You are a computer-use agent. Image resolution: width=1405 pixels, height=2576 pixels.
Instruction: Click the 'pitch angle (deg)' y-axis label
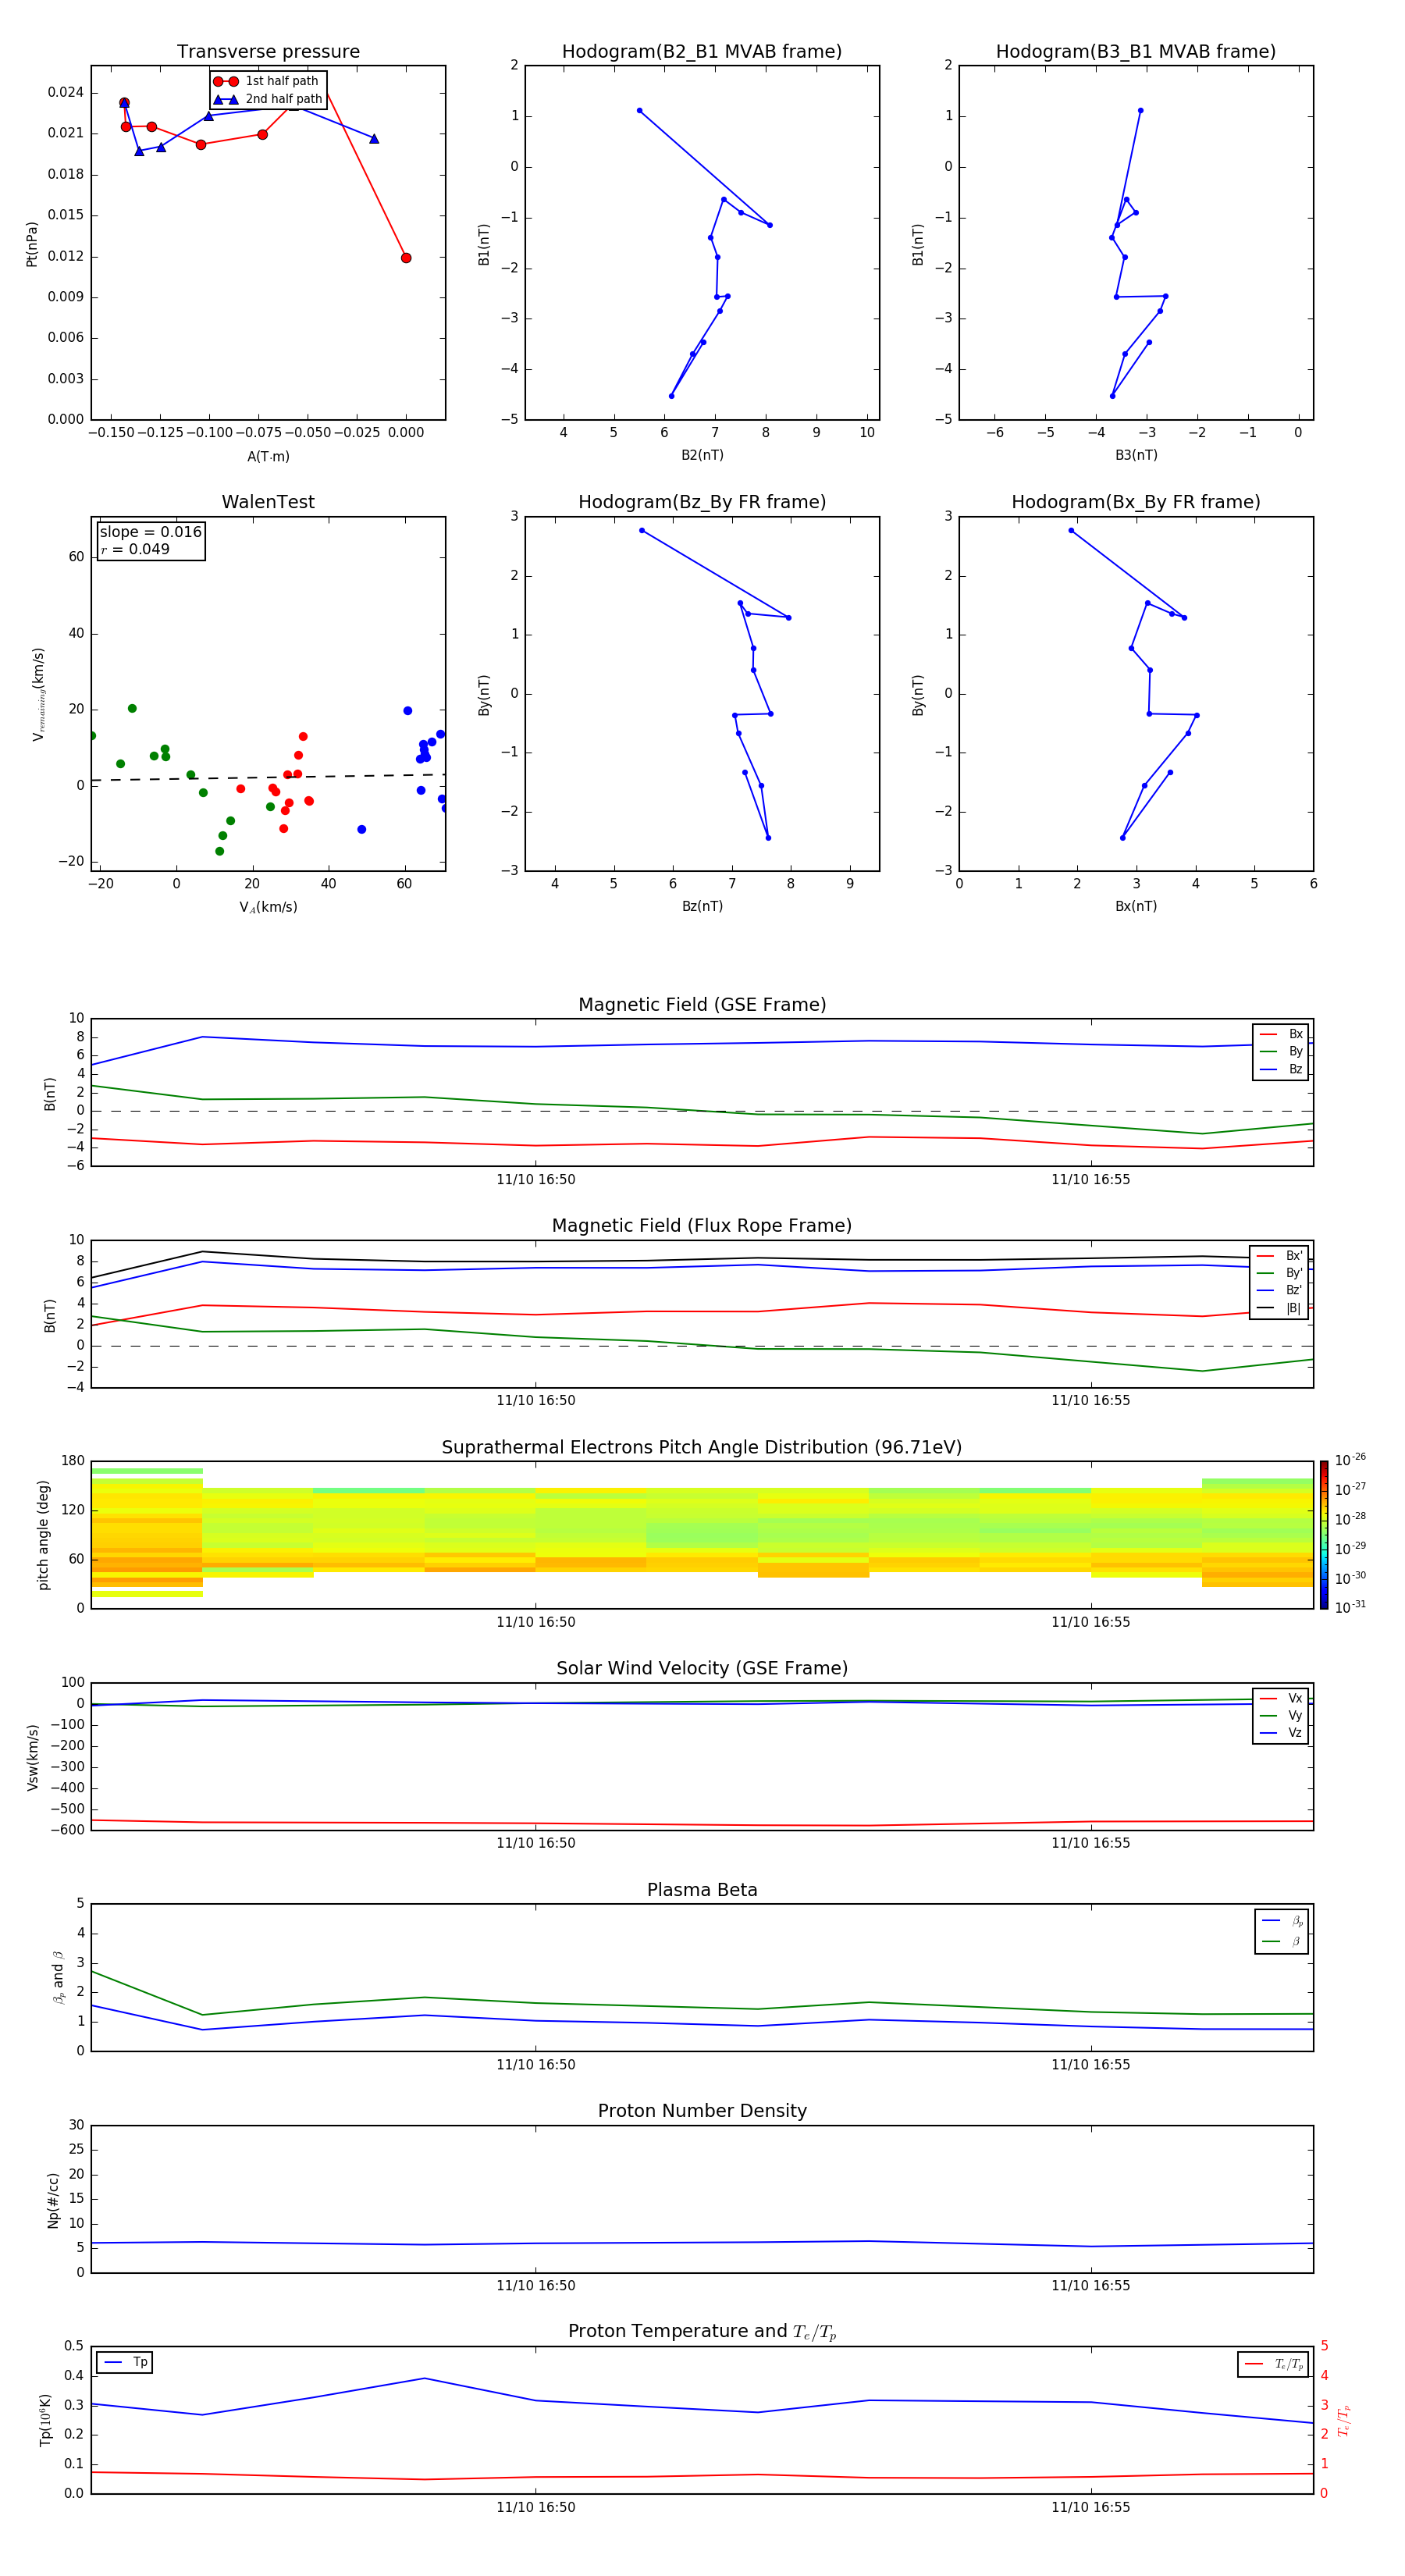pyautogui.click(x=44, y=1534)
